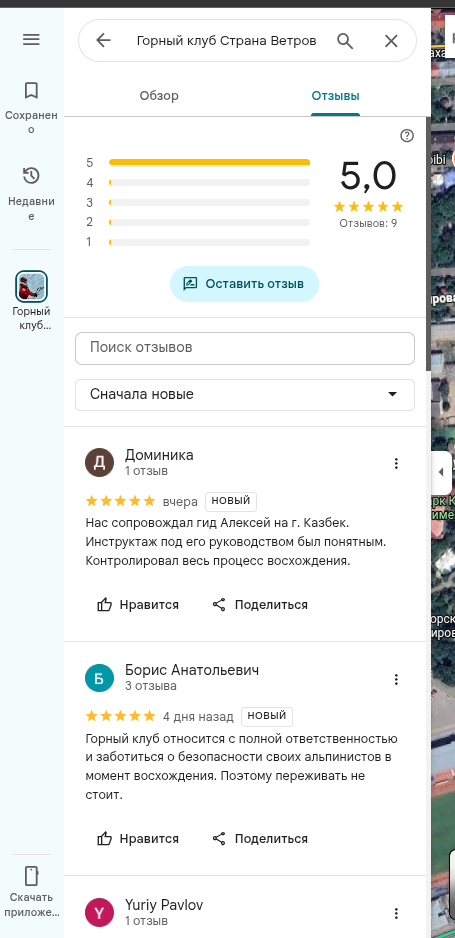Click the magnifier search icon

[345, 41]
